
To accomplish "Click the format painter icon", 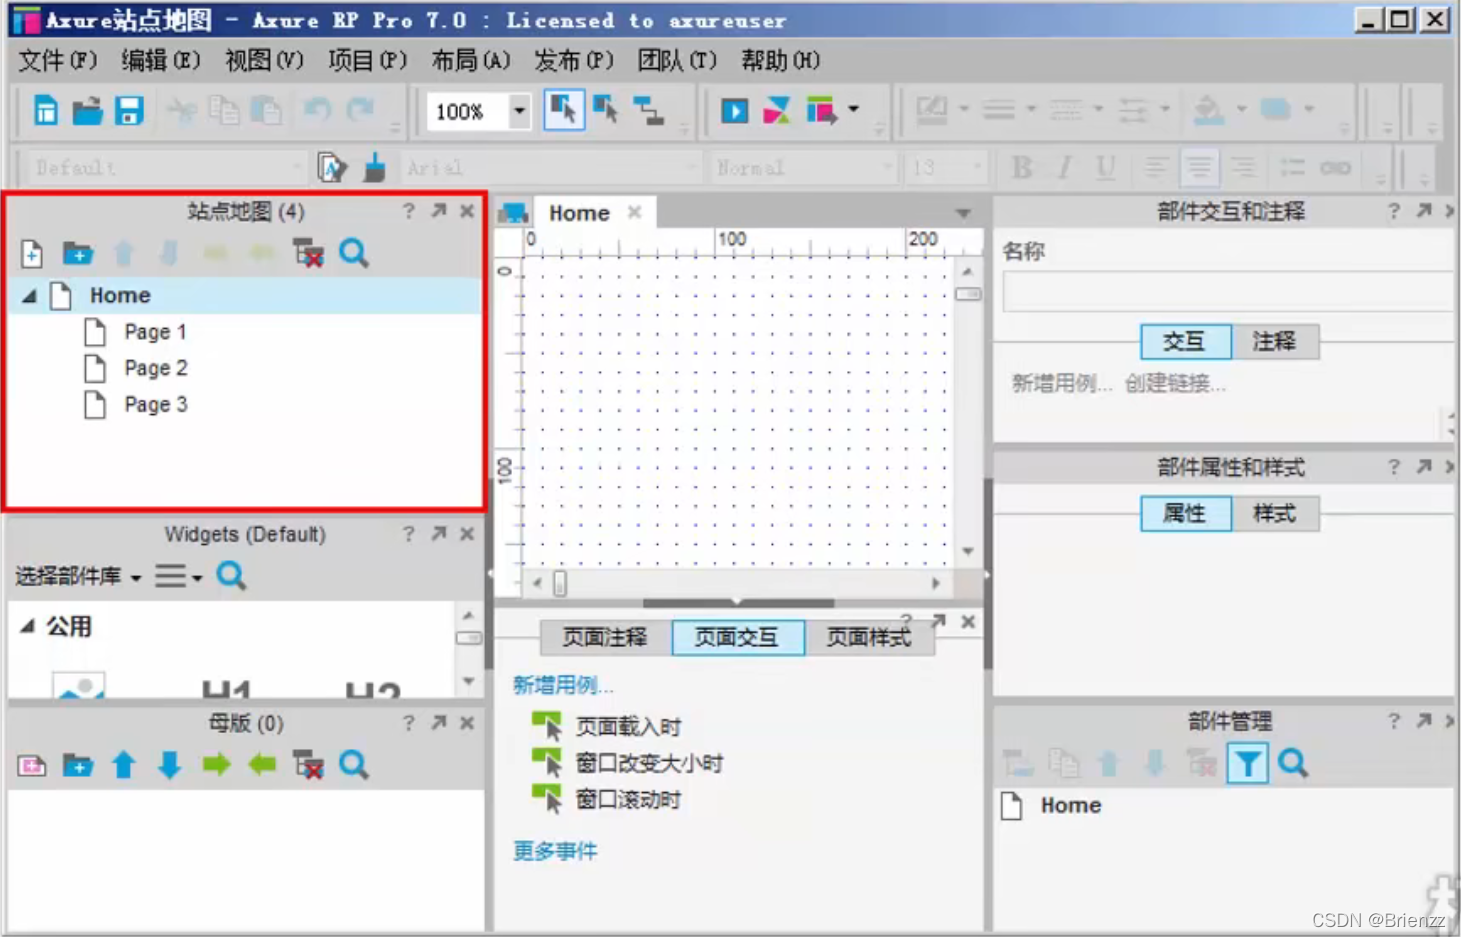I will click(375, 167).
